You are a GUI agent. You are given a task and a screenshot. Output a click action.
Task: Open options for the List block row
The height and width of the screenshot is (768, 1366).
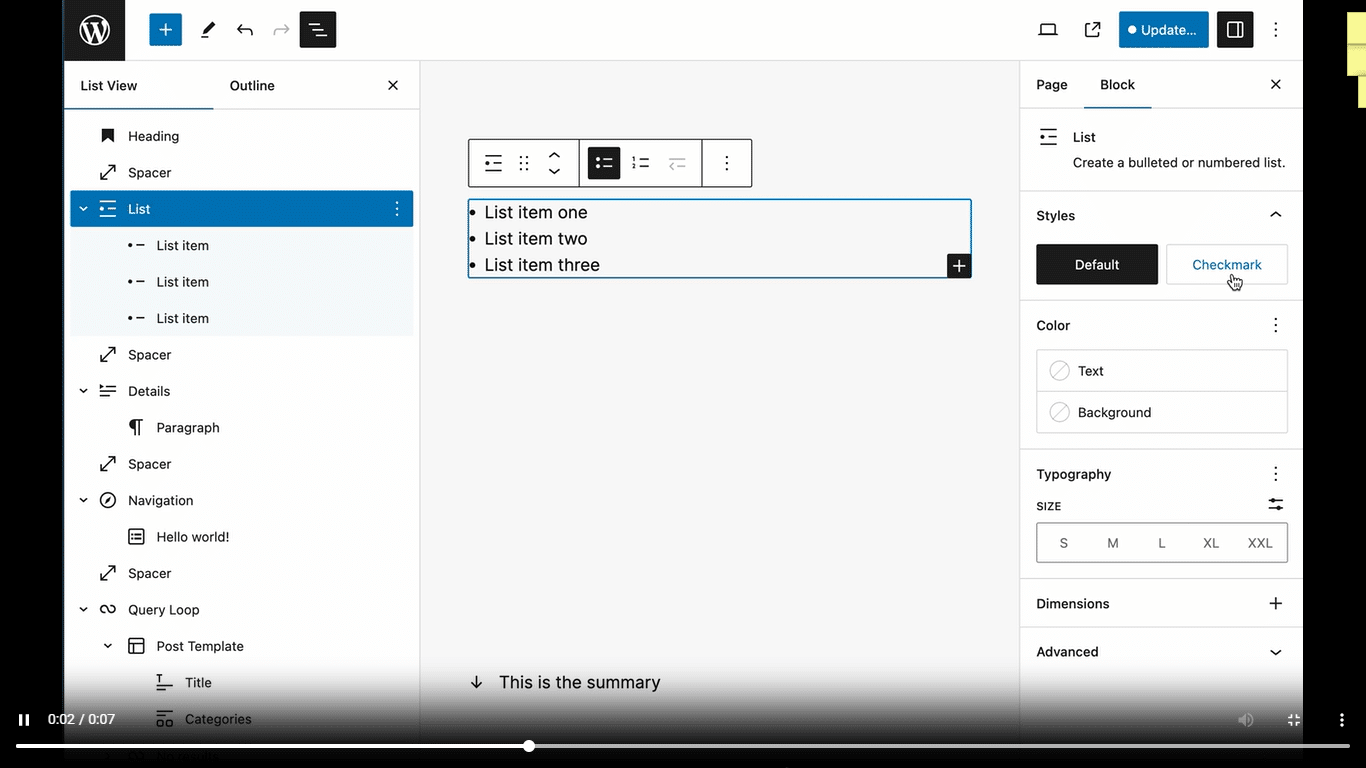(x=397, y=209)
